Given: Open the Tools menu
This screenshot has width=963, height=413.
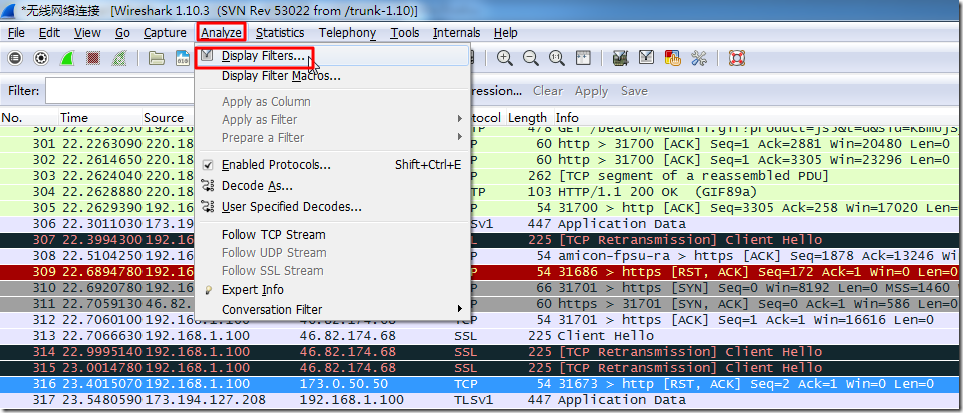Looking at the screenshot, I should 405,33.
